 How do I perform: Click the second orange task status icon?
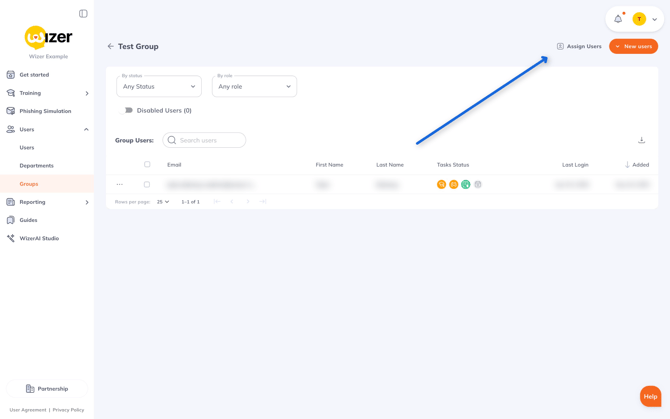(x=454, y=184)
